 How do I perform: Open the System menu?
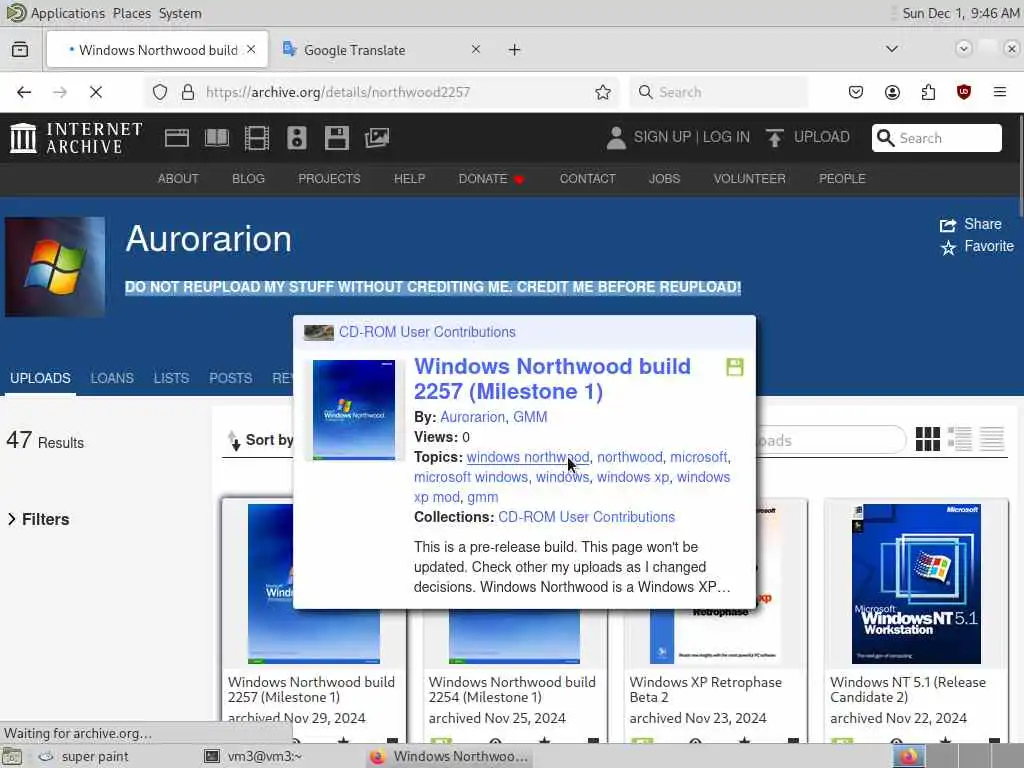pyautogui.click(x=180, y=13)
